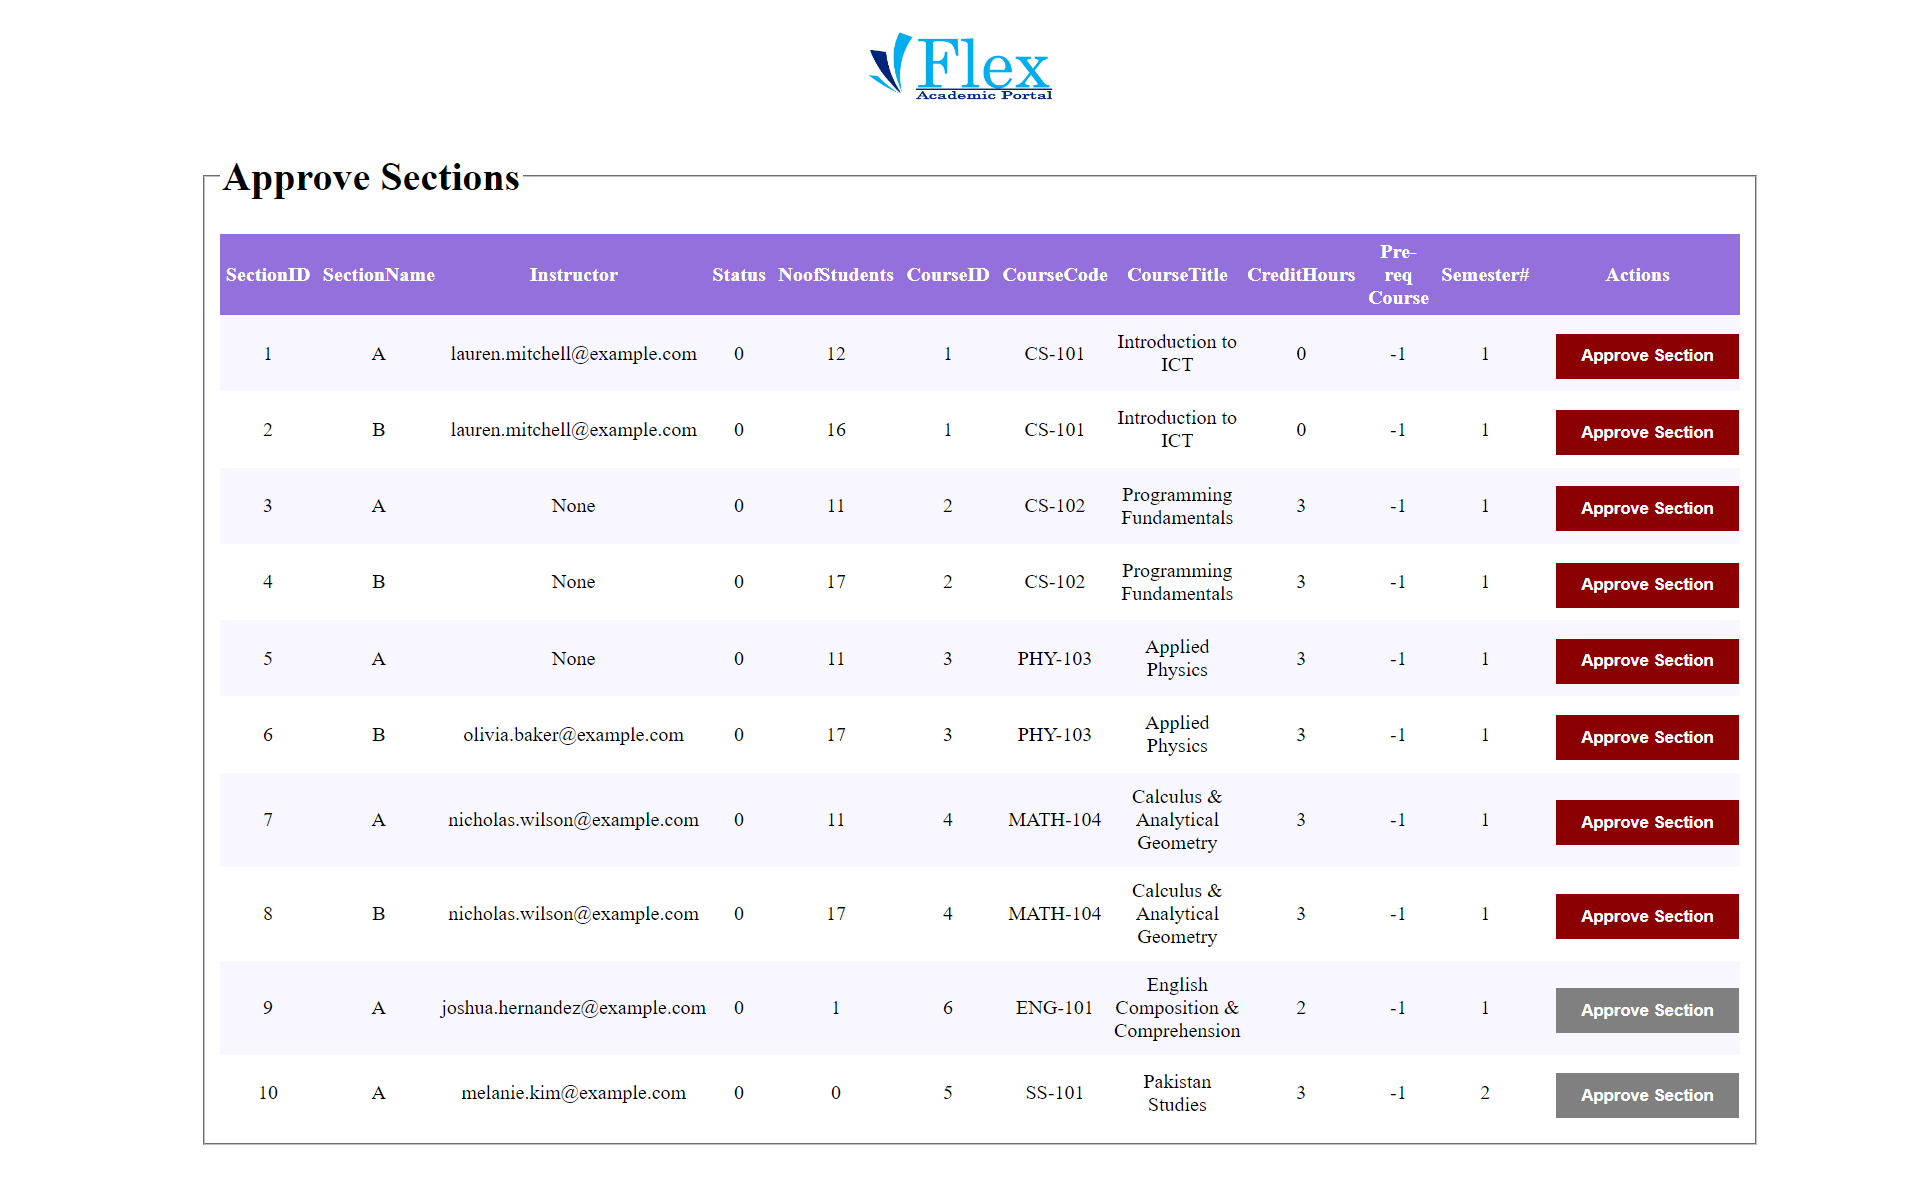Viewport: 1920px width, 1195px height.
Task: Approve Section B of MATH-104
Action: pyautogui.click(x=1646, y=916)
